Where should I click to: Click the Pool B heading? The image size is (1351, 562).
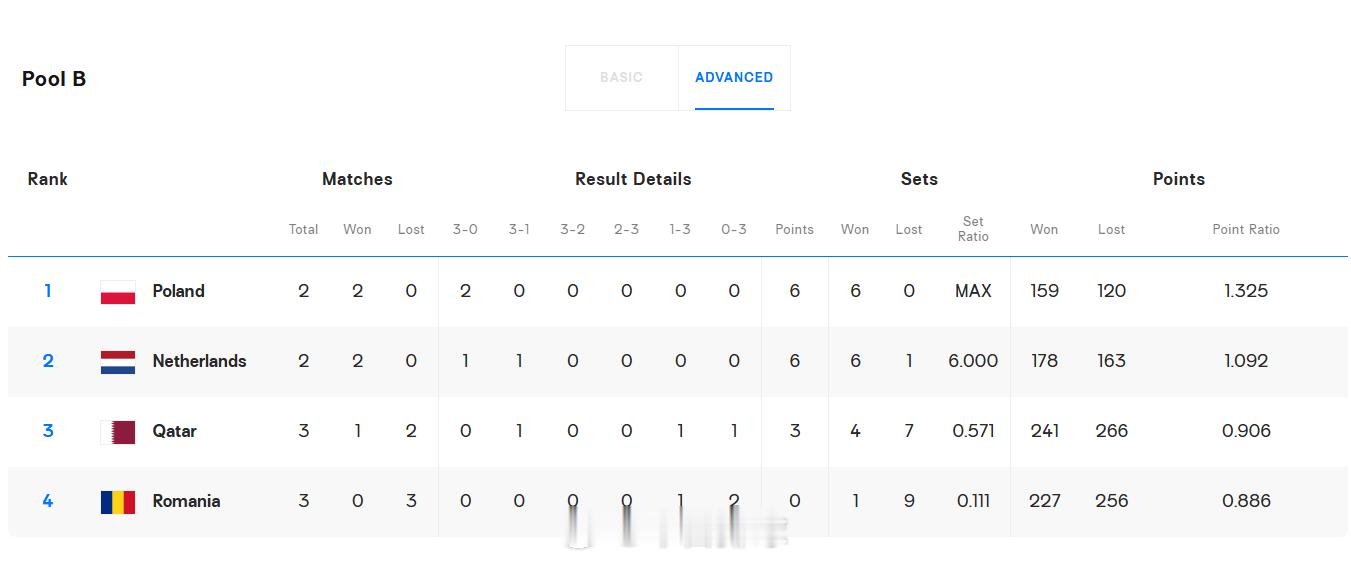coord(54,79)
